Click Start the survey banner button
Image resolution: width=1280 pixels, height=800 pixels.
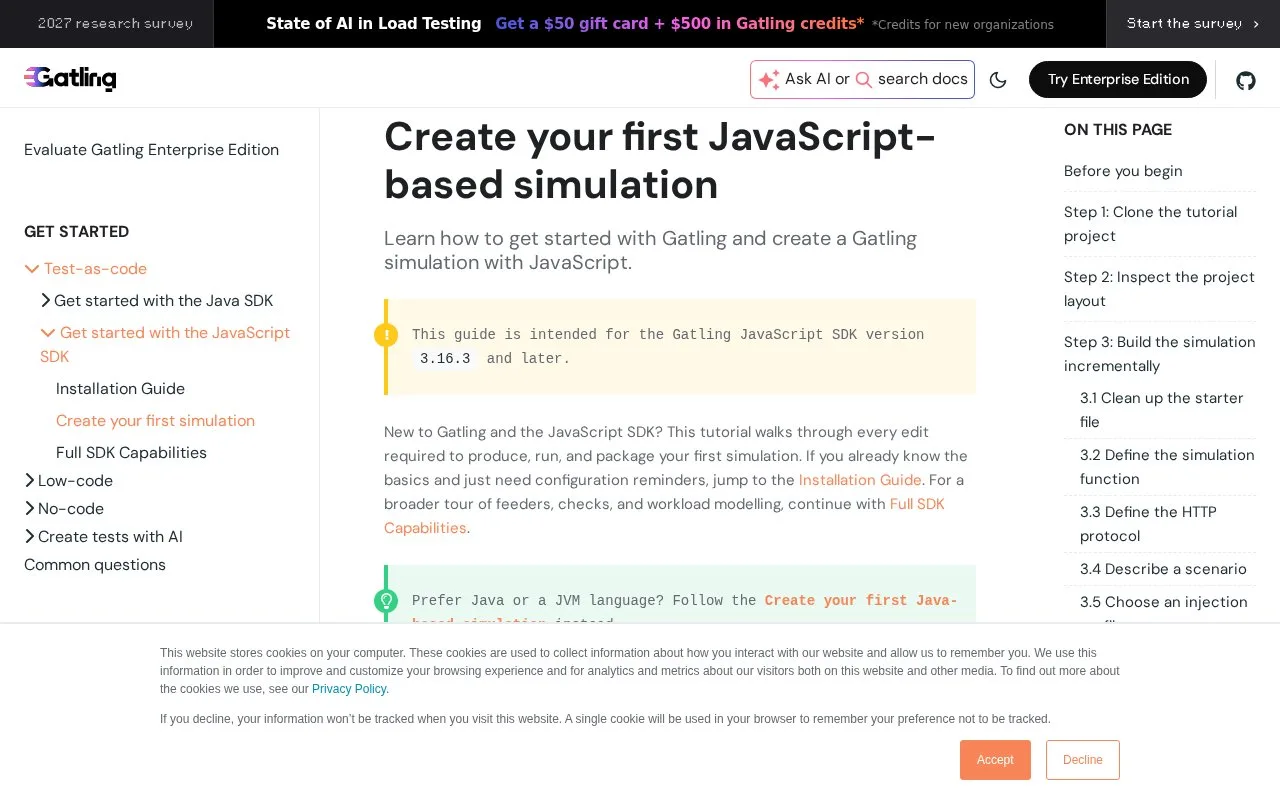click(1193, 24)
